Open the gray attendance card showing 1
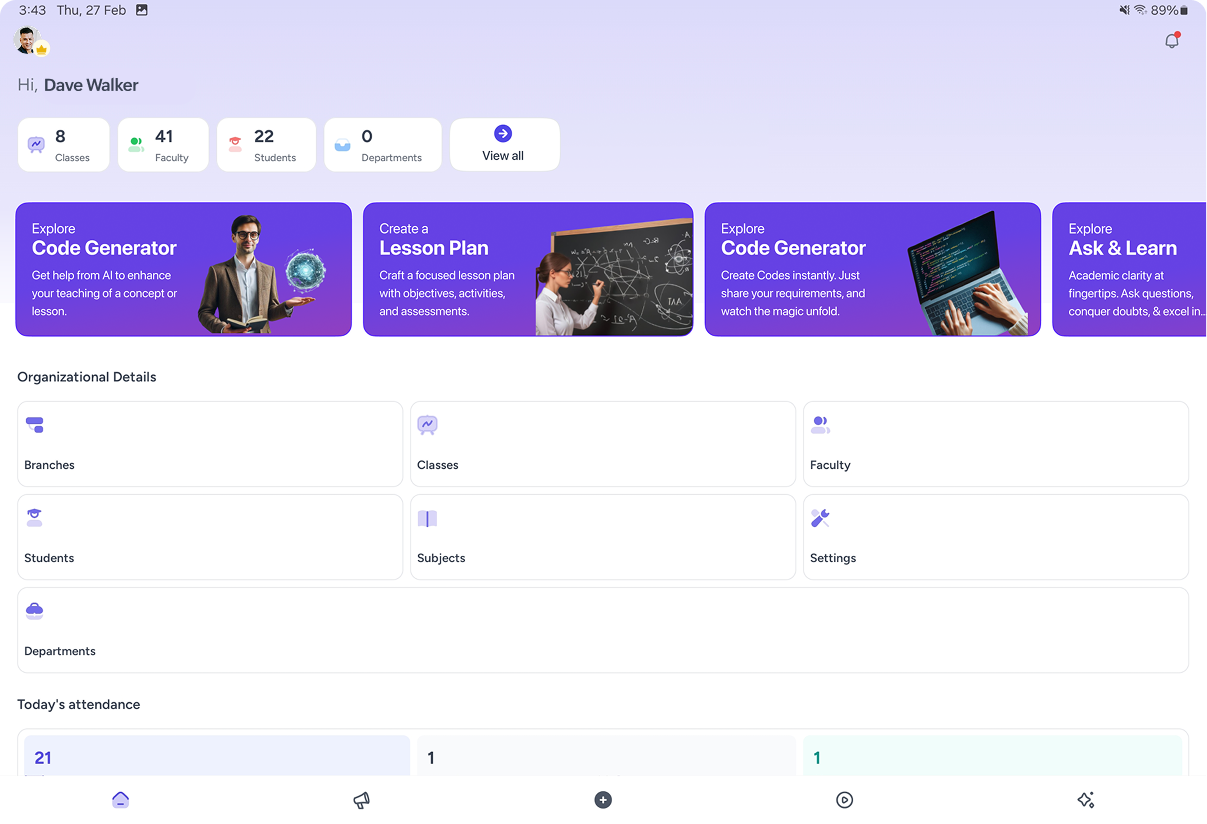The height and width of the screenshot is (824, 1207). 606,756
